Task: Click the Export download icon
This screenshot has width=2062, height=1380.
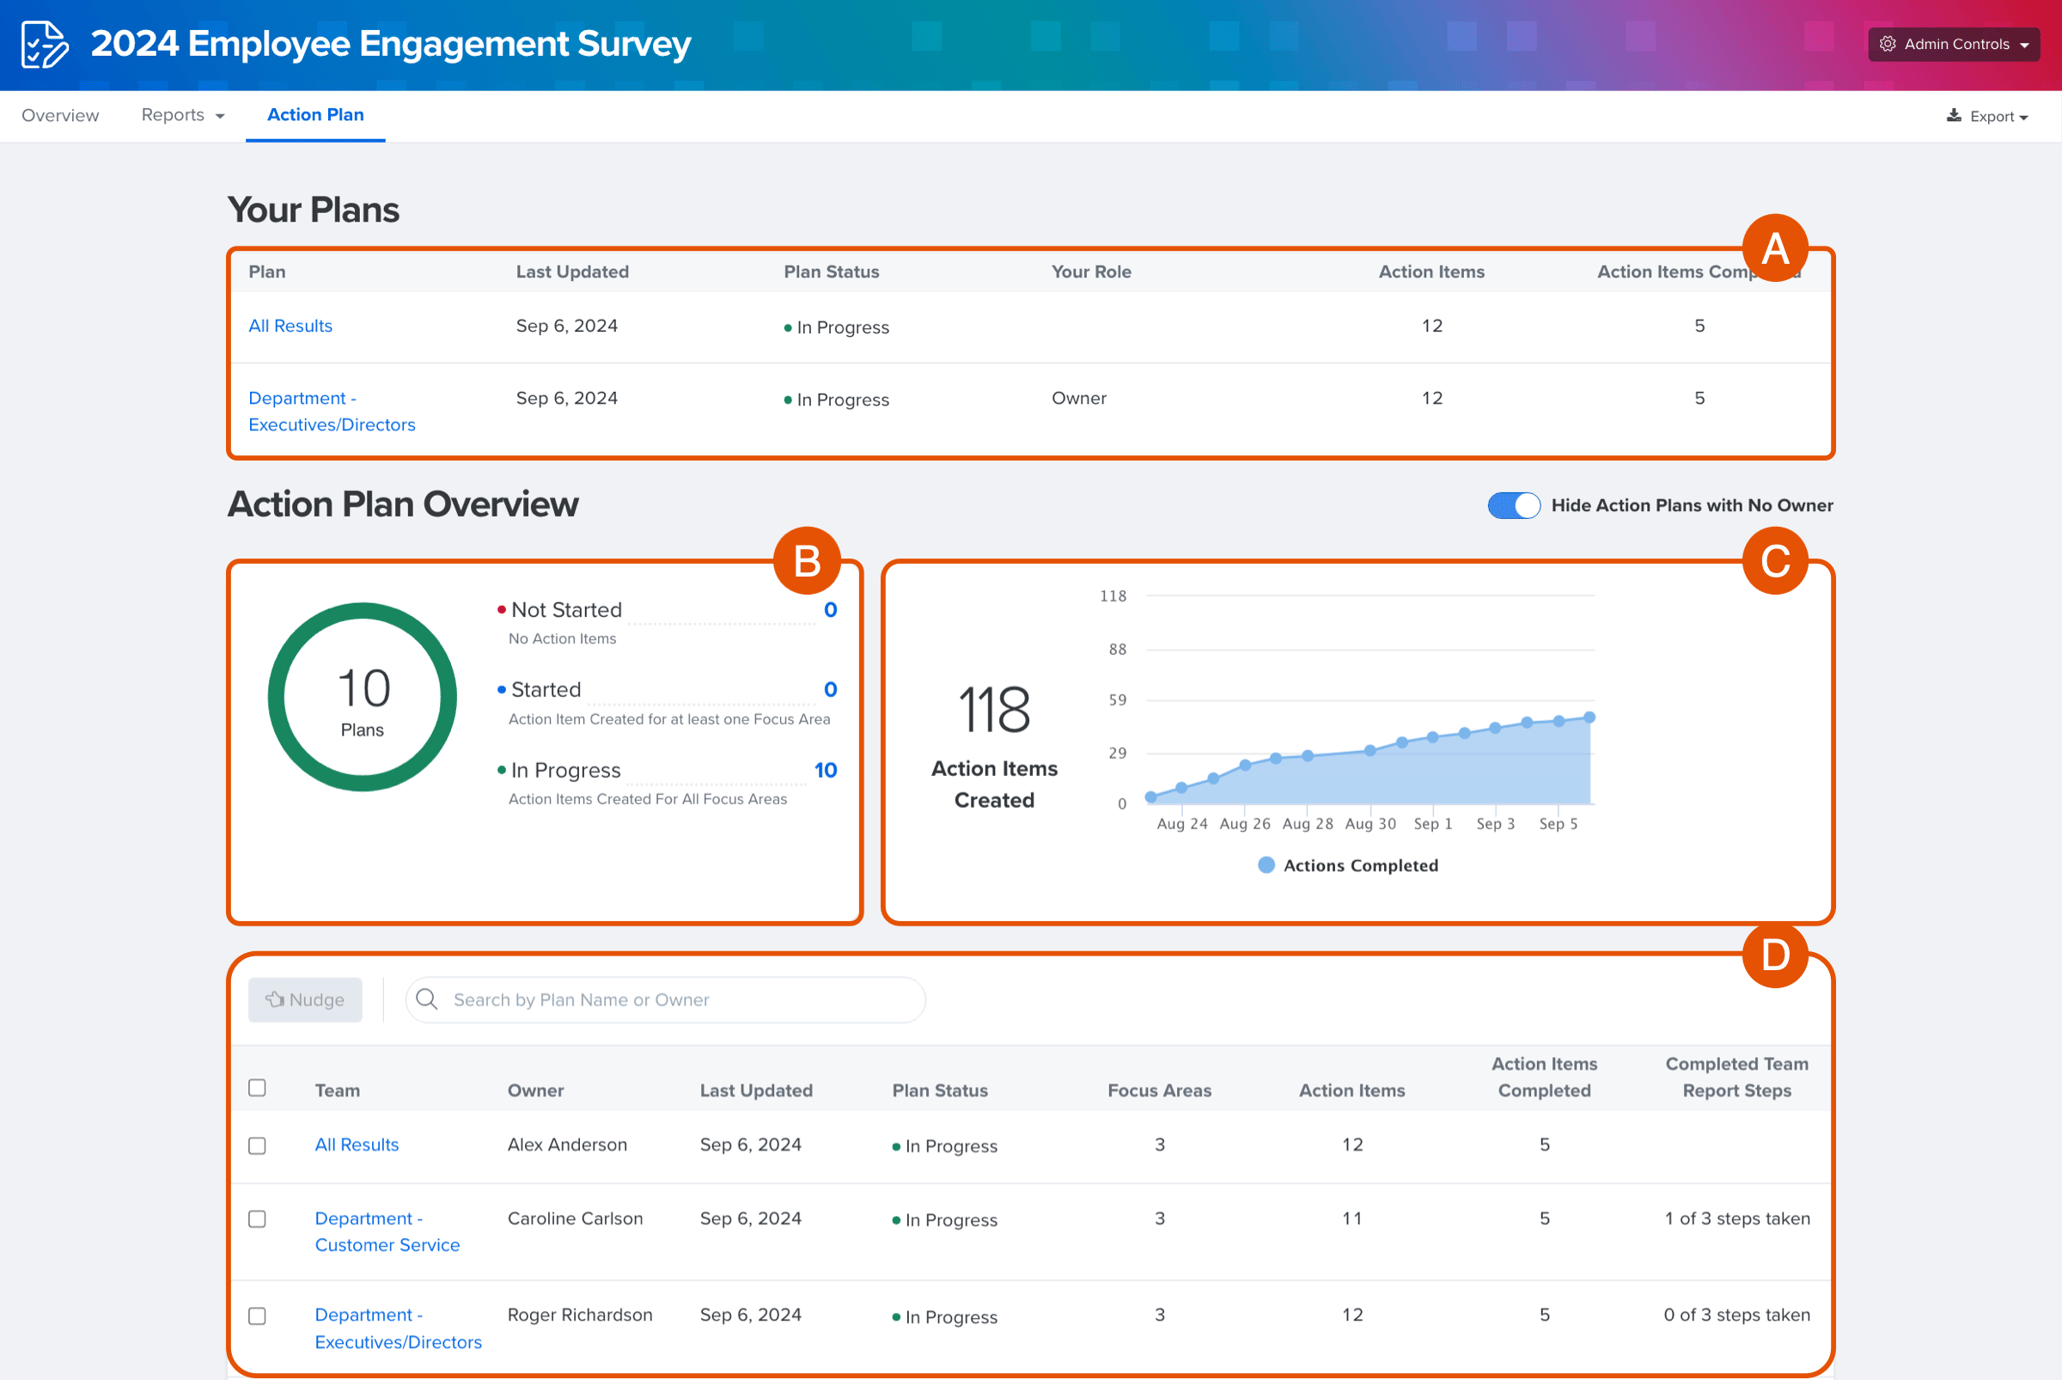Action: pos(1954,116)
